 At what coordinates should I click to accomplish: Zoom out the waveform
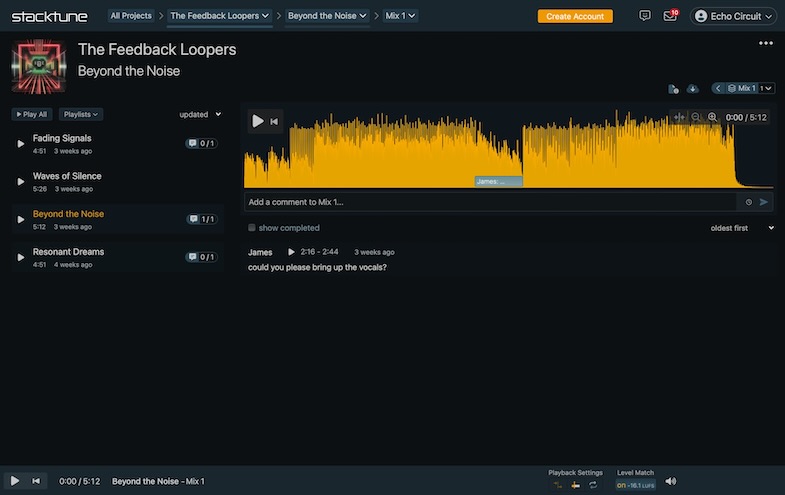[x=696, y=117]
